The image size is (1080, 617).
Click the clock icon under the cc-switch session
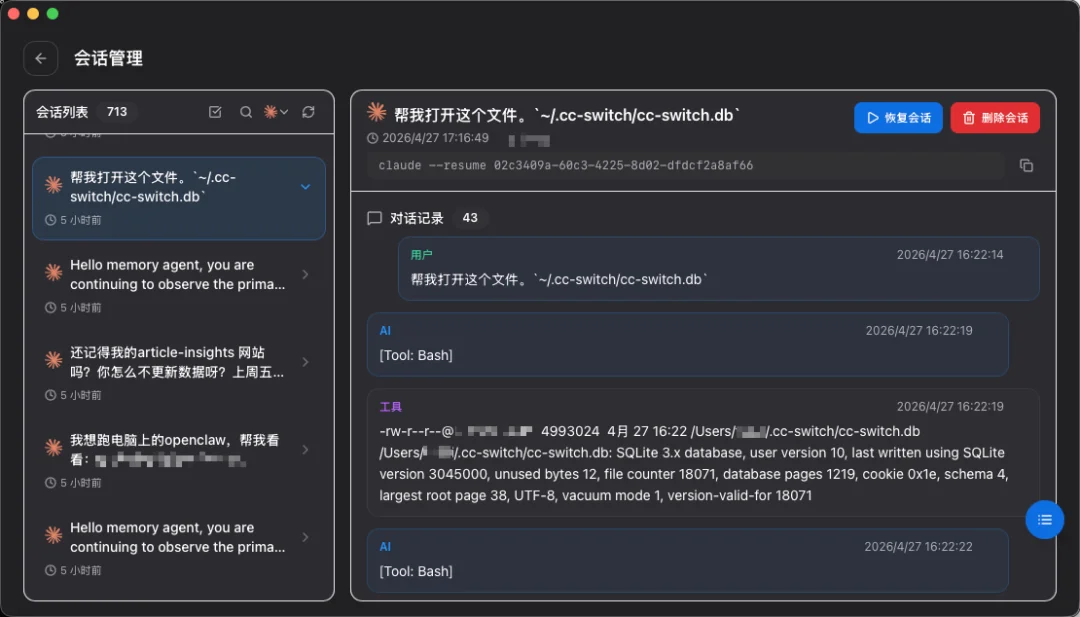tap(48, 220)
